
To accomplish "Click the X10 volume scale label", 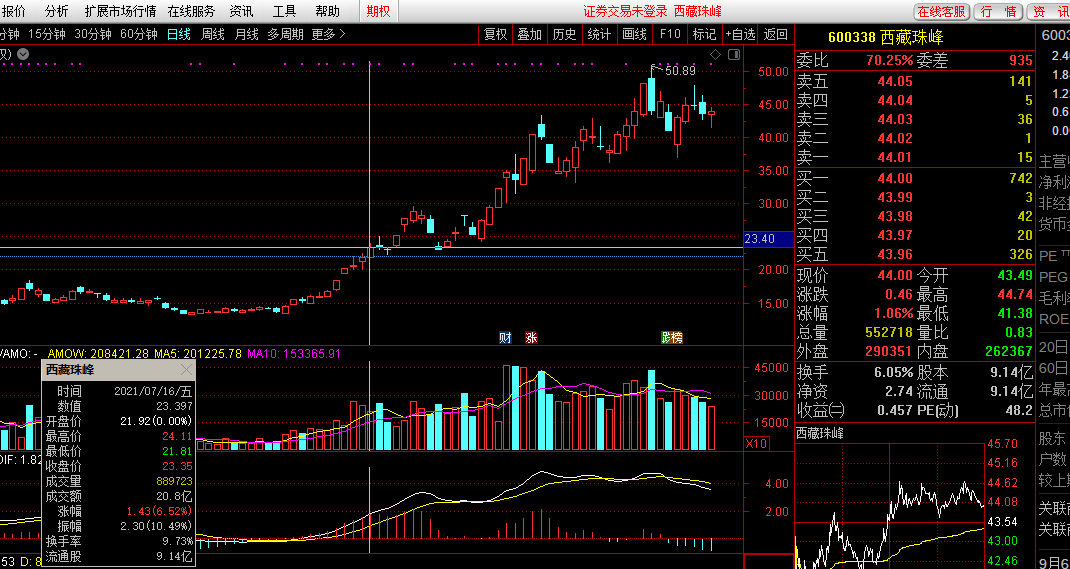I will pyautogui.click(x=756, y=443).
